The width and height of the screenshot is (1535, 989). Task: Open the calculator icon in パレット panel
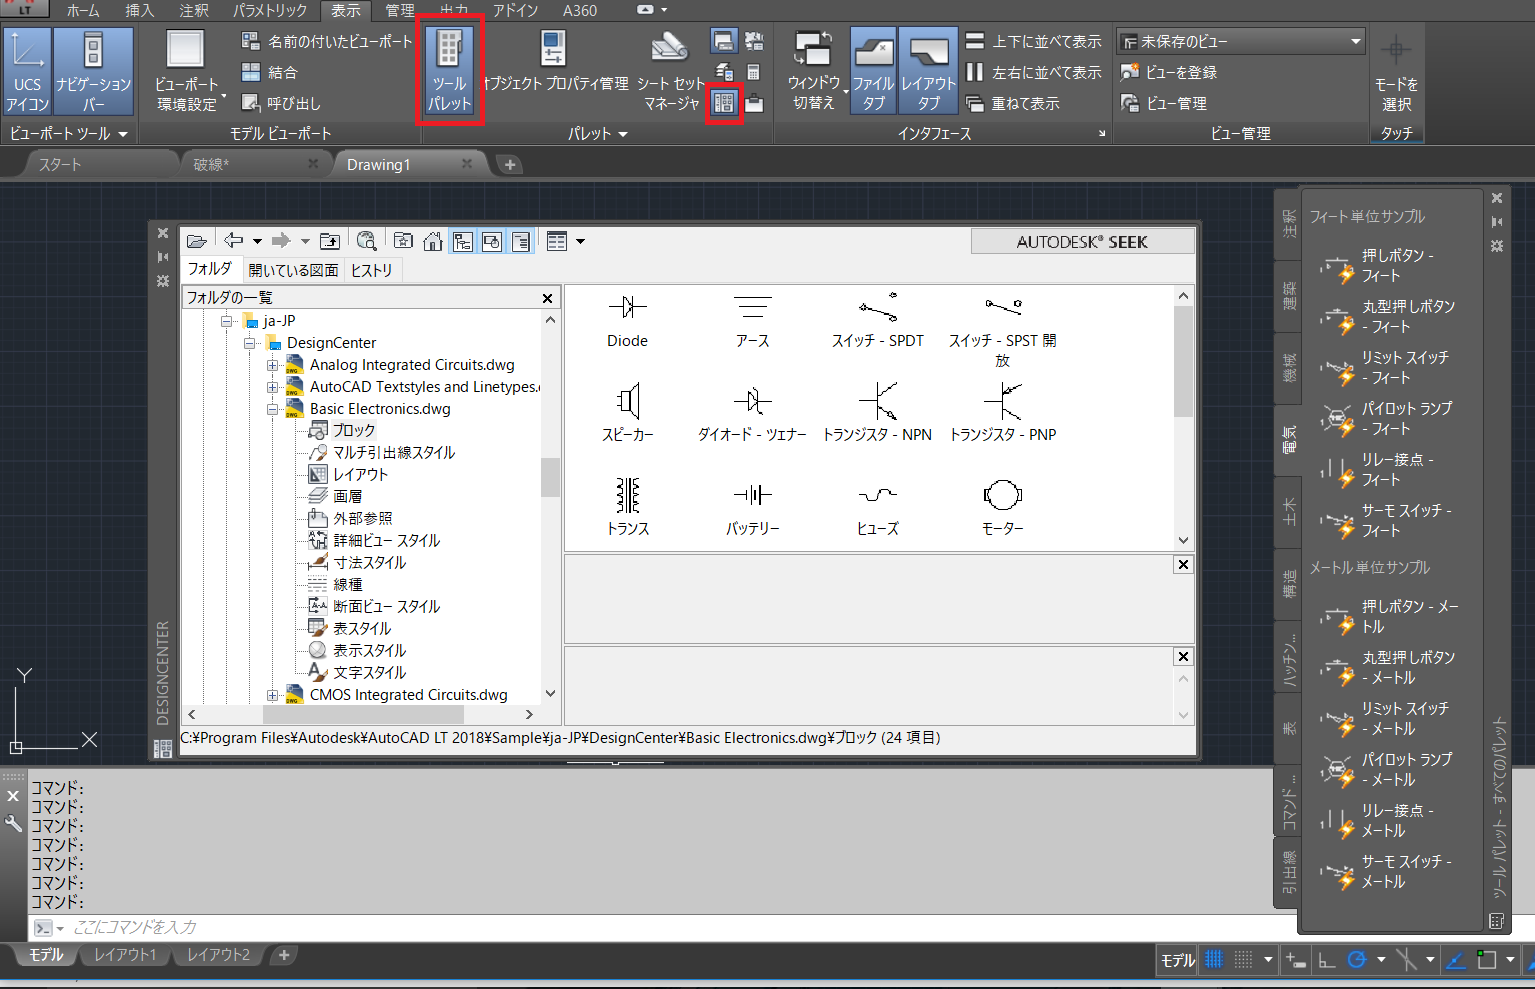pos(754,72)
